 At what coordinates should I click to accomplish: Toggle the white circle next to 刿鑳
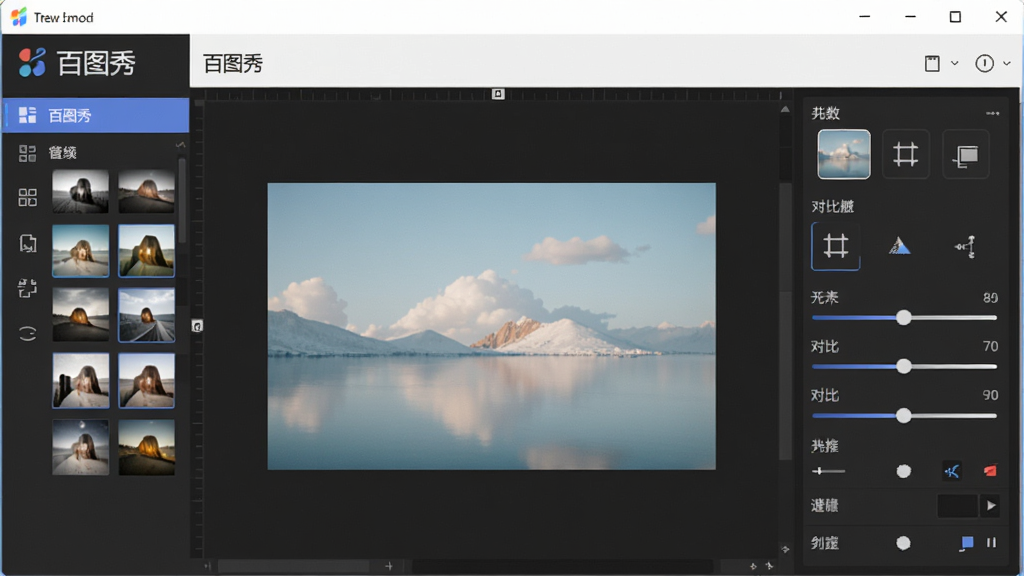(x=903, y=543)
